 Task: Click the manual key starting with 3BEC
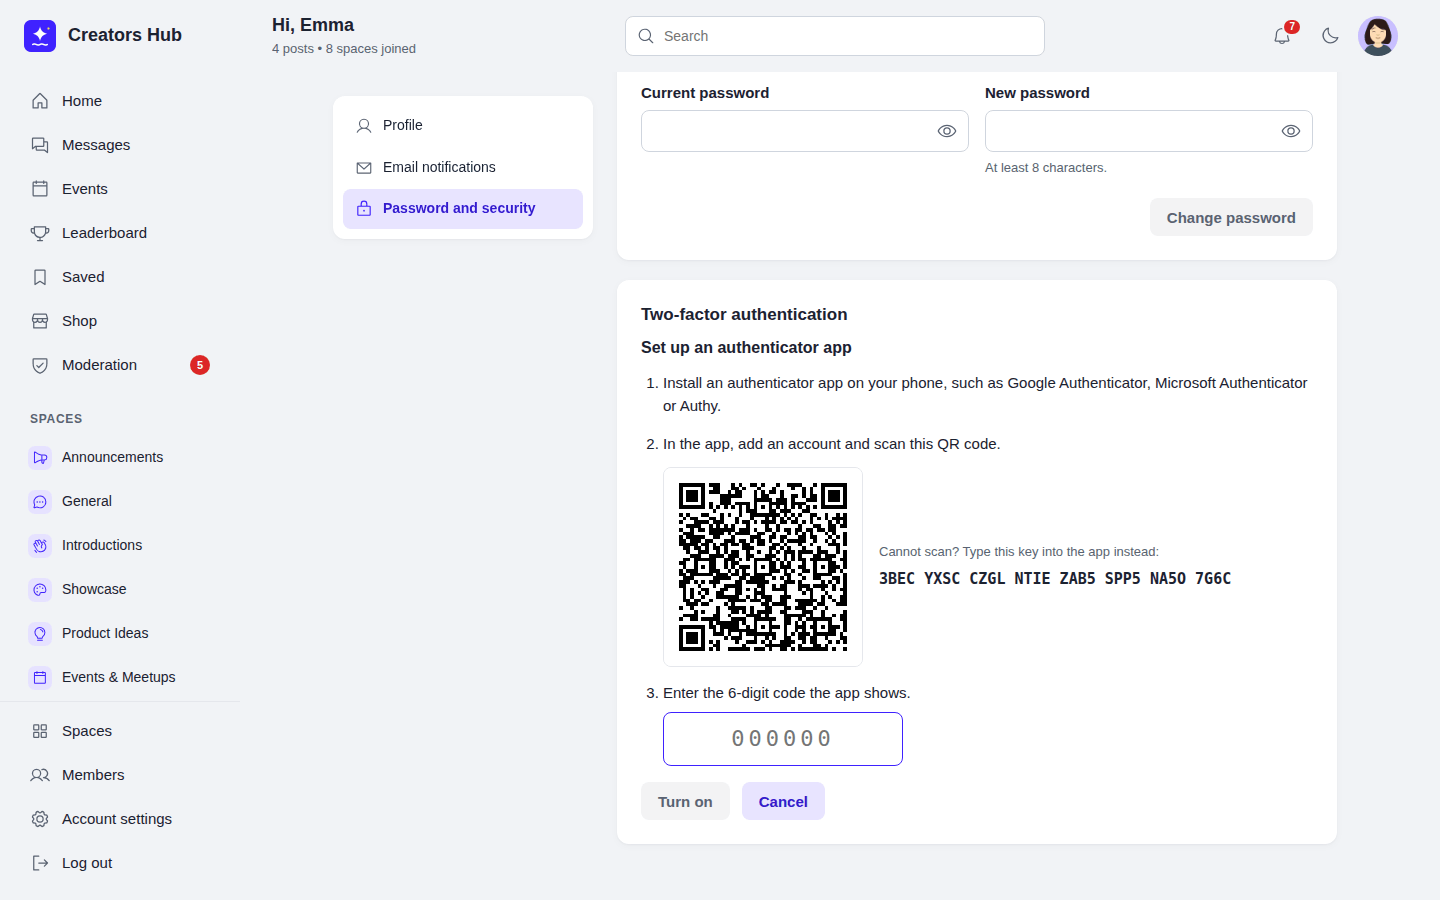pyautogui.click(x=1055, y=578)
